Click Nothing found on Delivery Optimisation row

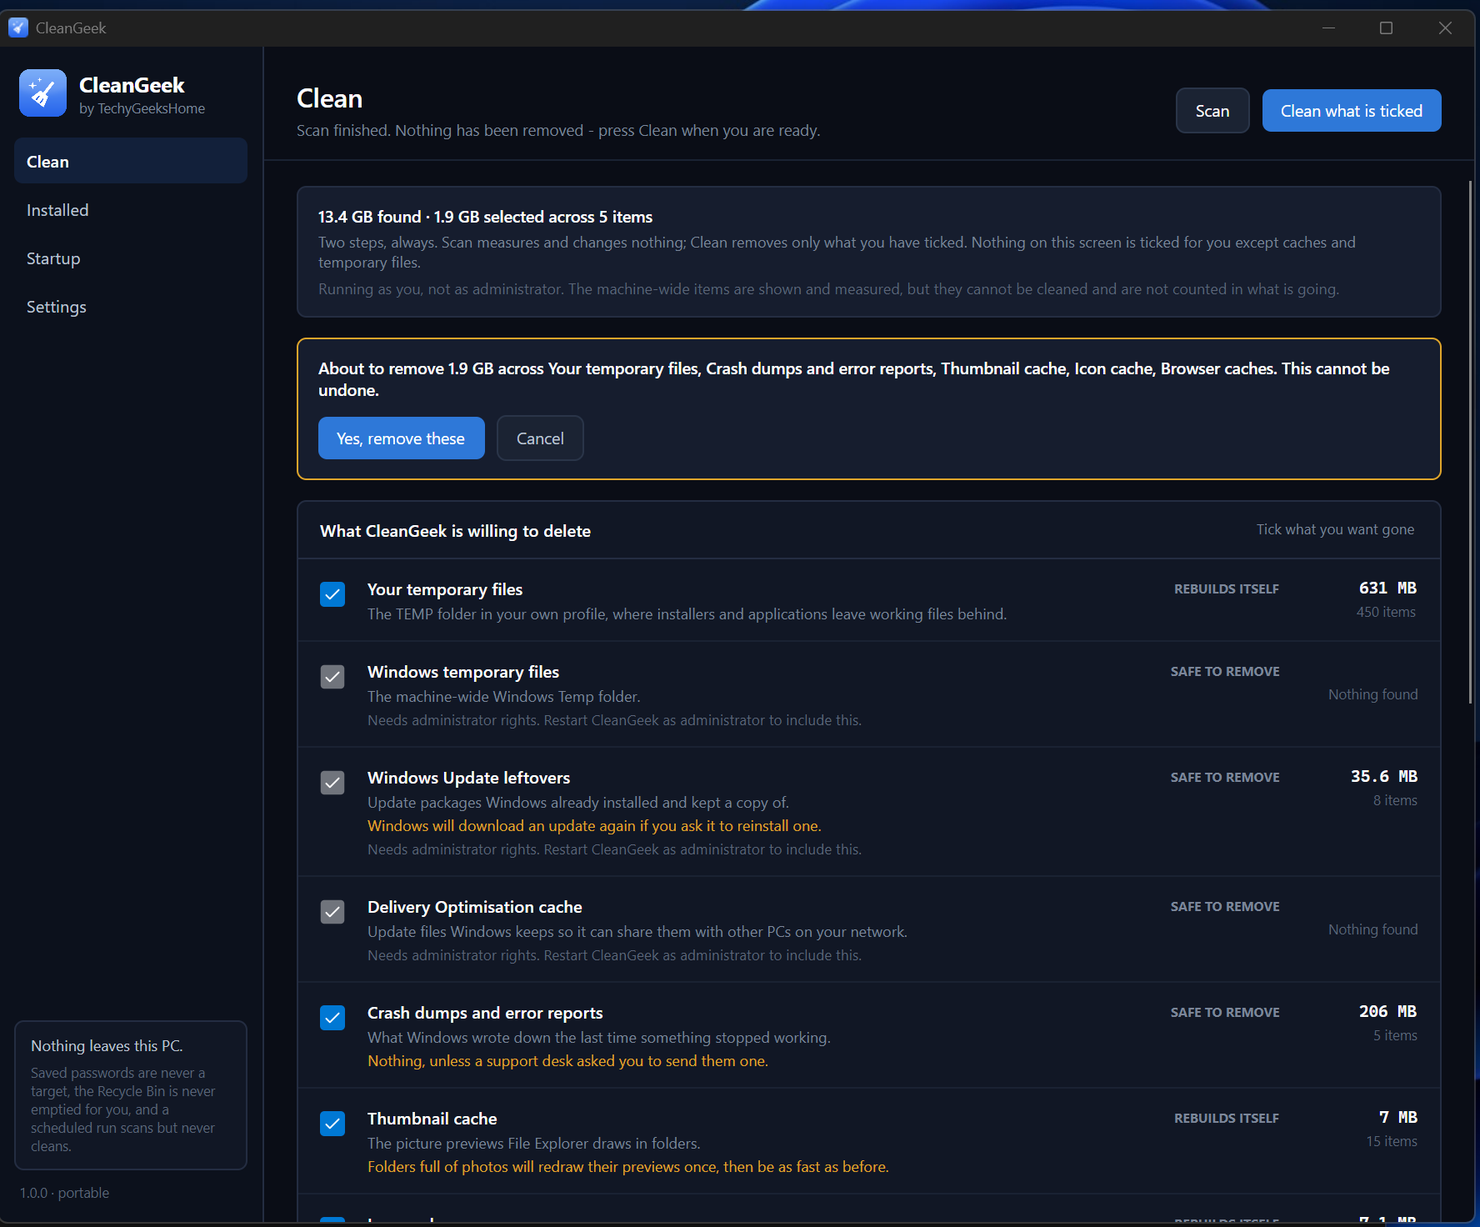pyautogui.click(x=1373, y=929)
